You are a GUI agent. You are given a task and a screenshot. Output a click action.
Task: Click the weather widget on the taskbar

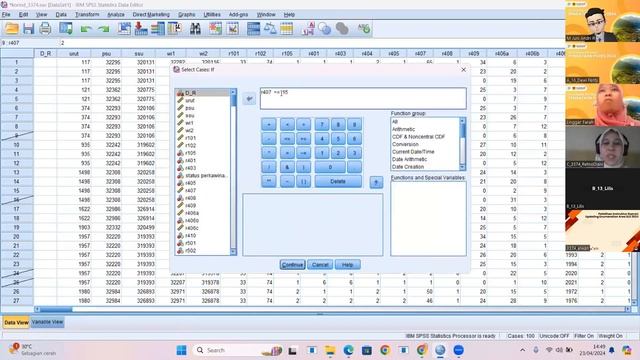pyautogui.click(x=33, y=350)
